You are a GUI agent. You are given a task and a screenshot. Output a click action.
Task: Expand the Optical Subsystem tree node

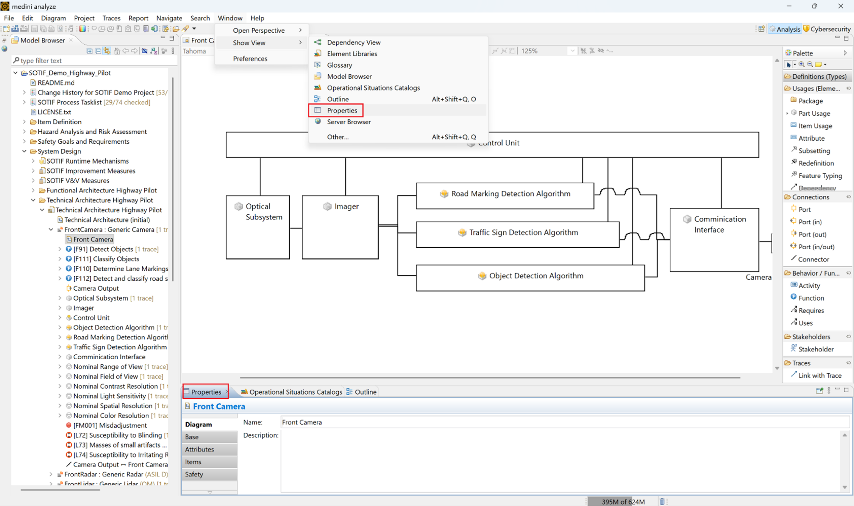[x=60, y=298]
